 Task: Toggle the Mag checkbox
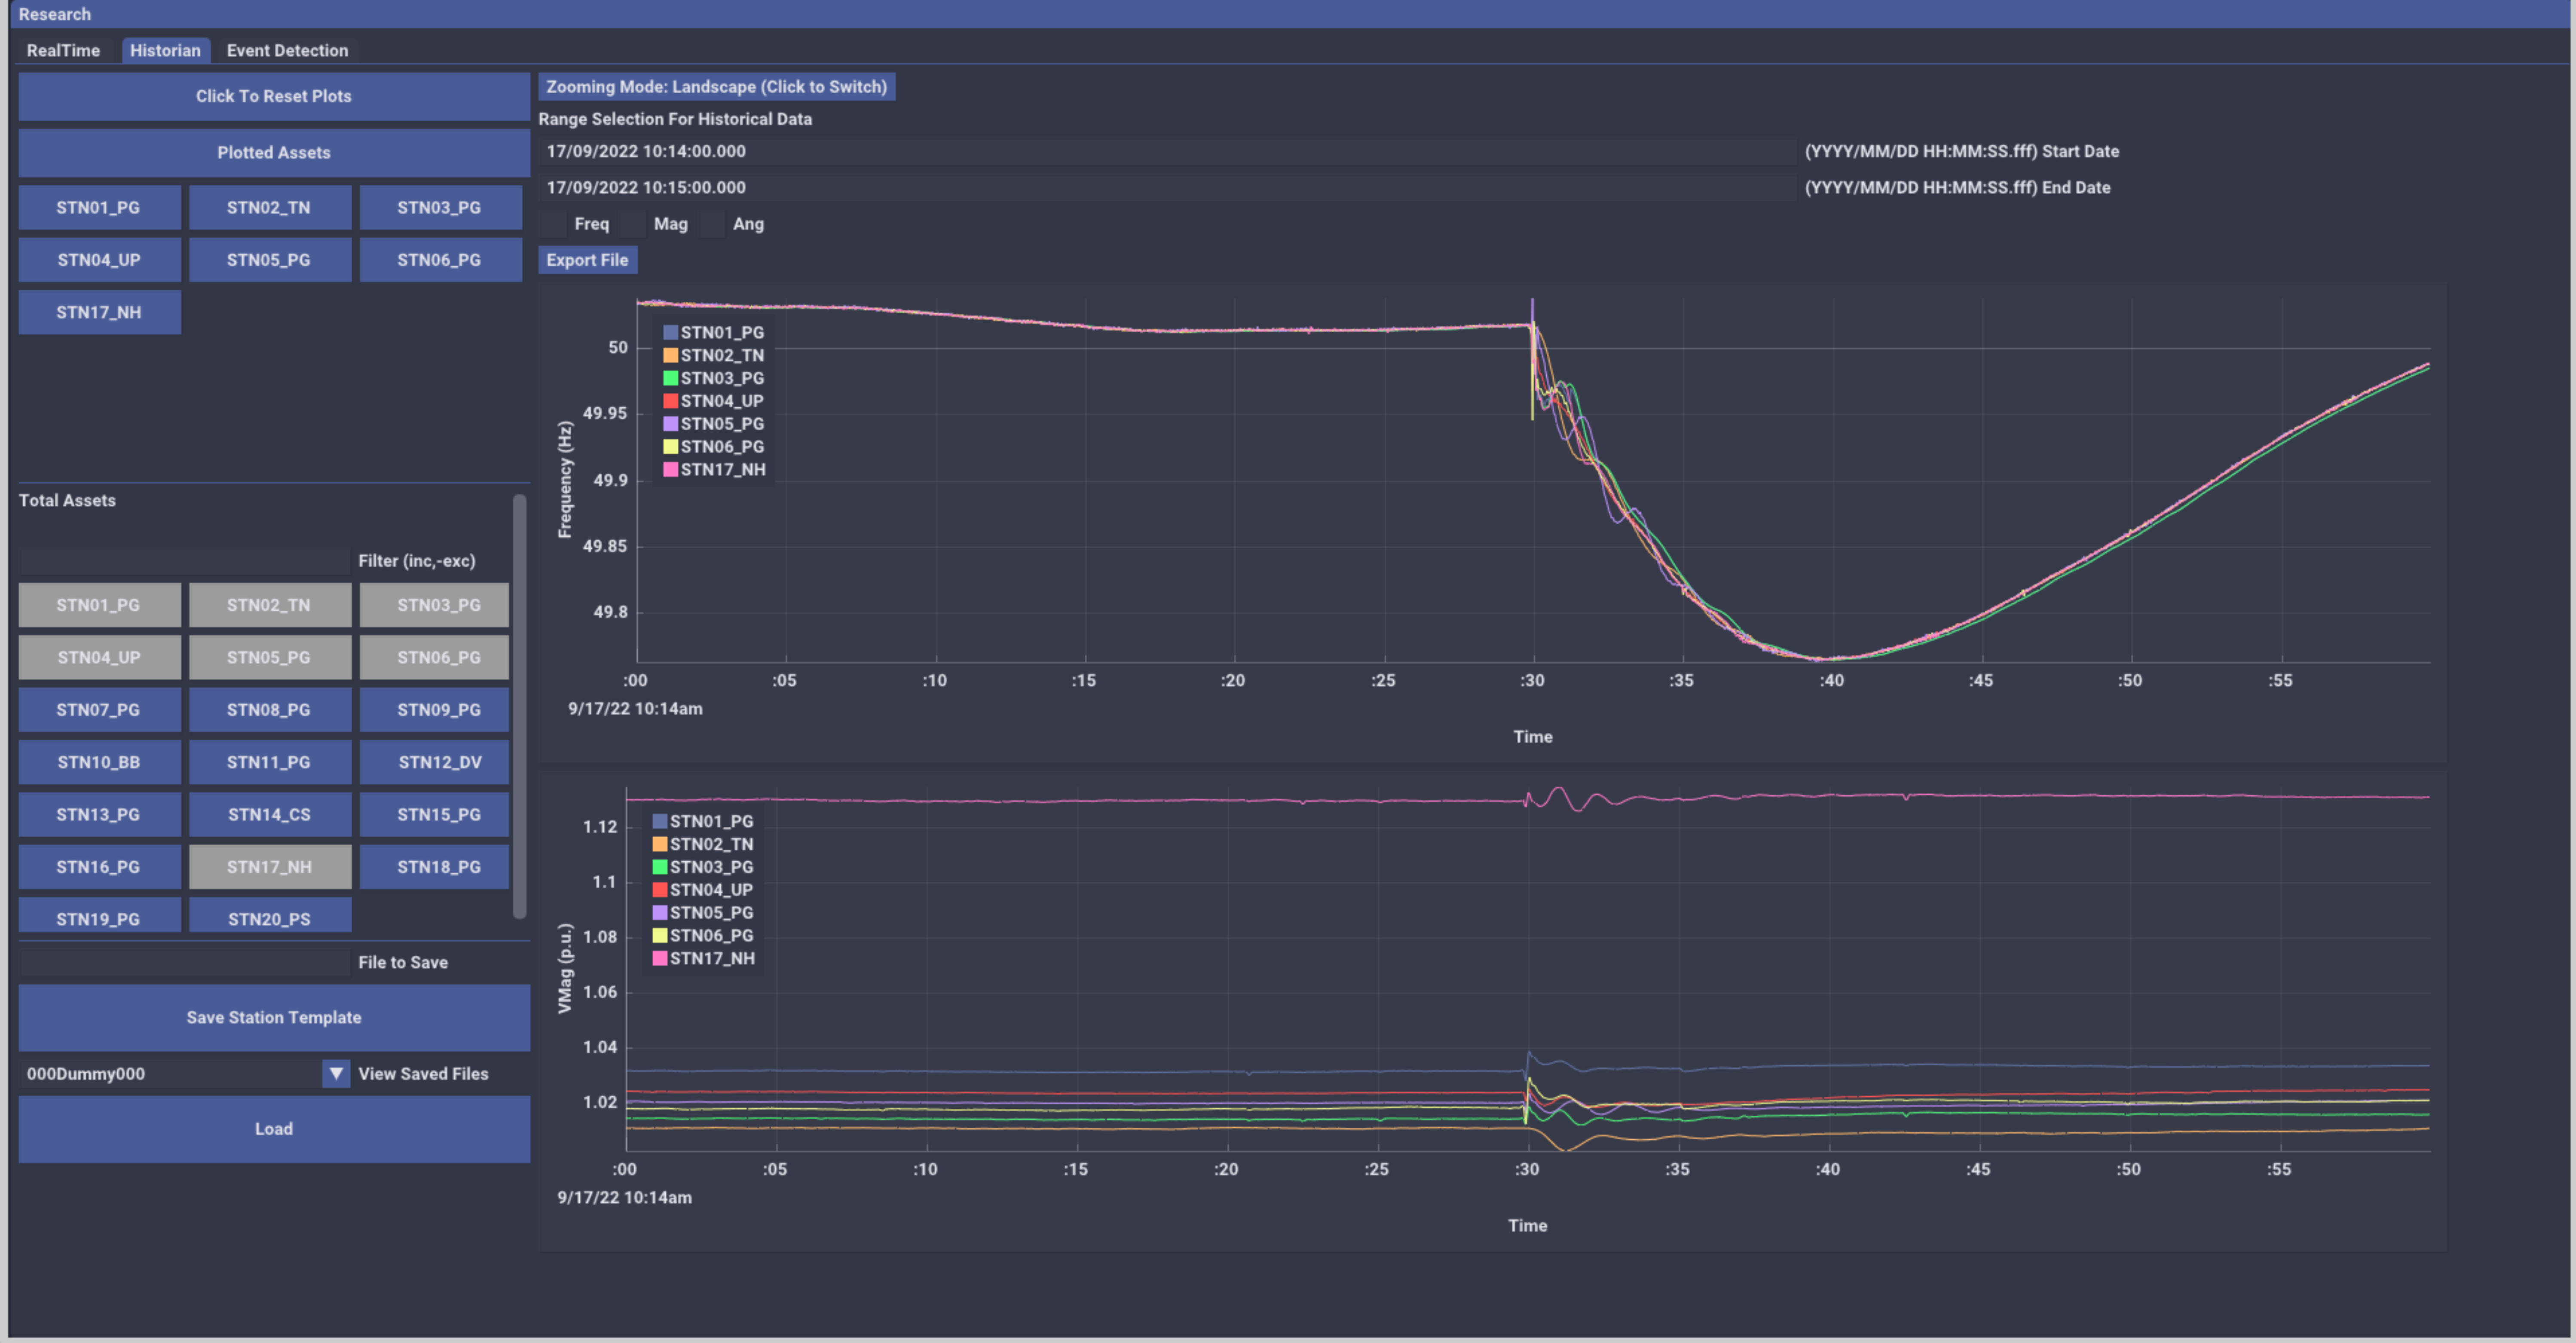click(x=632, y=224)
